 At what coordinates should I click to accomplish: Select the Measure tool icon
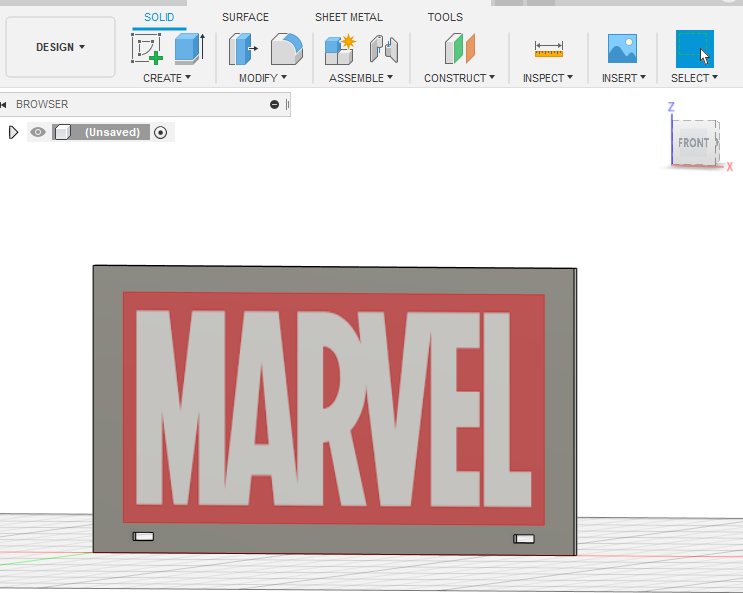click(x=549, y=49)
